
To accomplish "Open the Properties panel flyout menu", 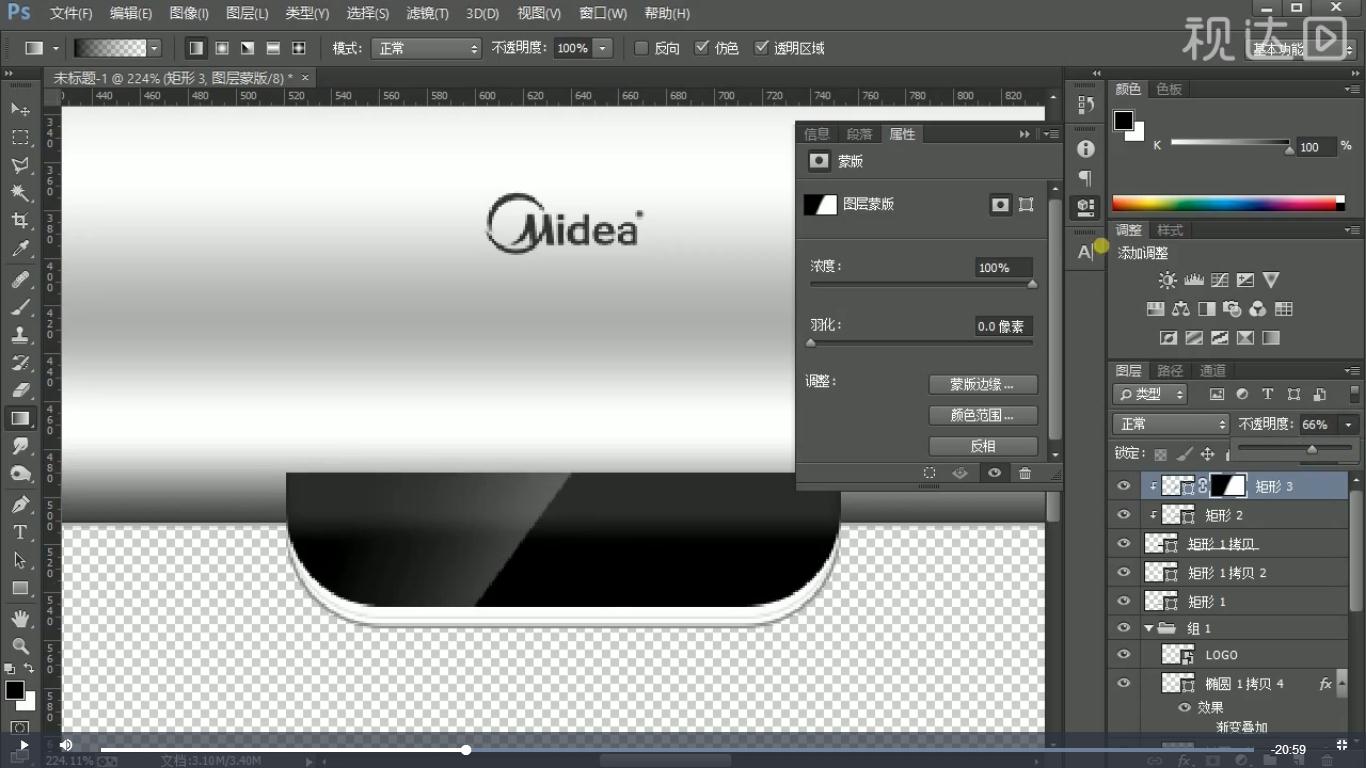I will pyautogui.click(x=1051, y=134).
